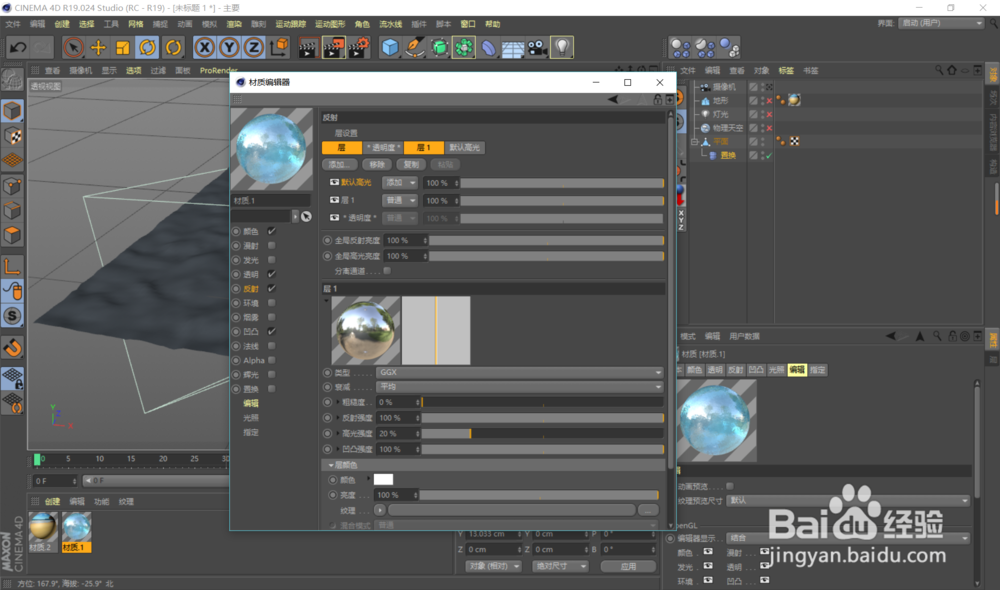Click the 材质.1 name input field
The image size is (1000, 590).
click(x=270, y=201)
